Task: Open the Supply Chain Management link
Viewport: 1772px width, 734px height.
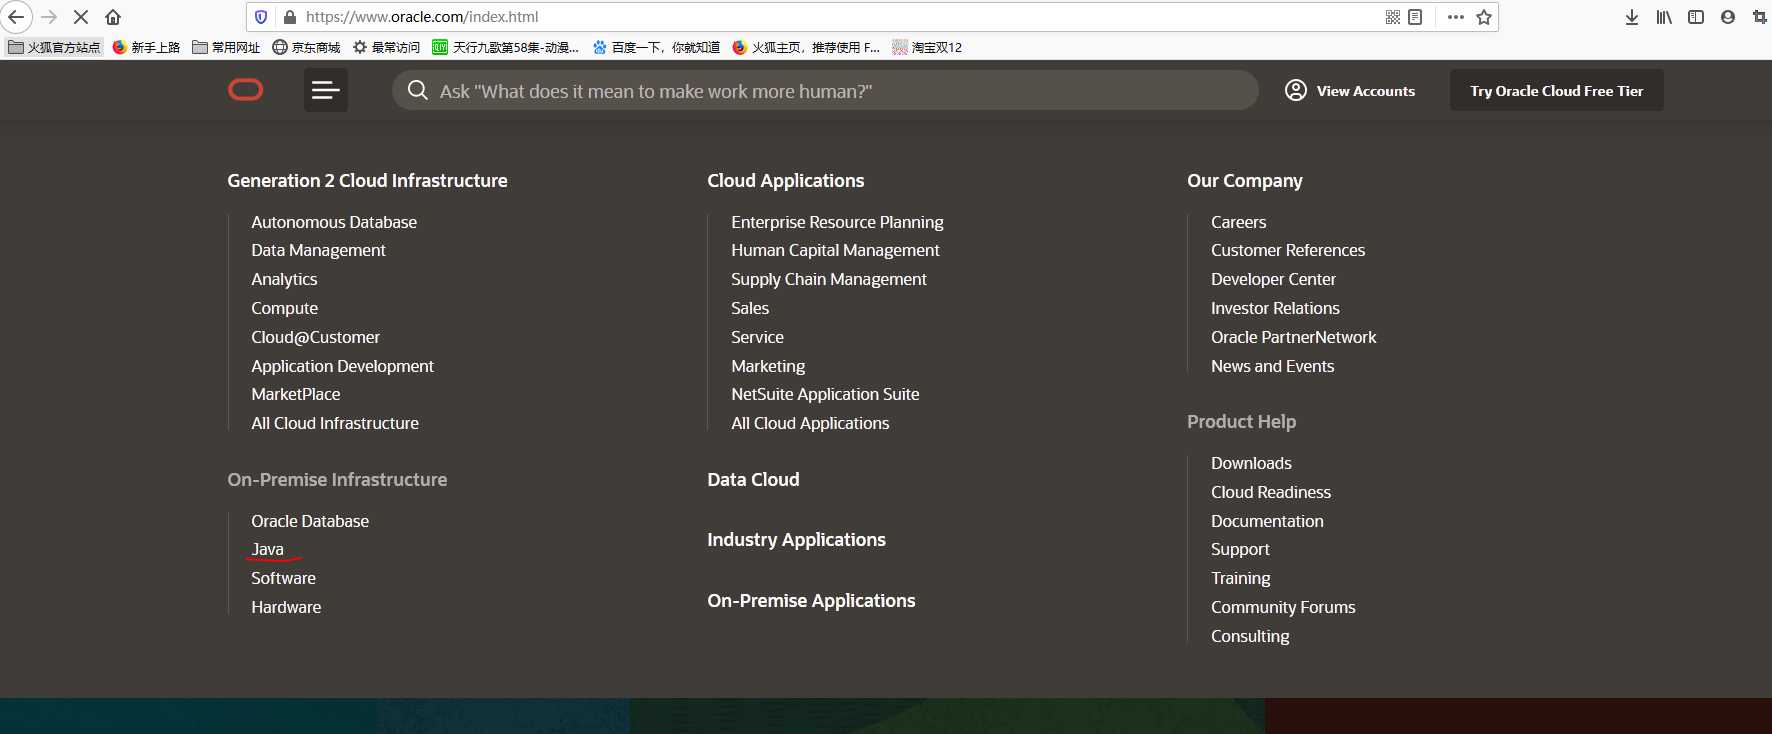Action: click(828, 279)
